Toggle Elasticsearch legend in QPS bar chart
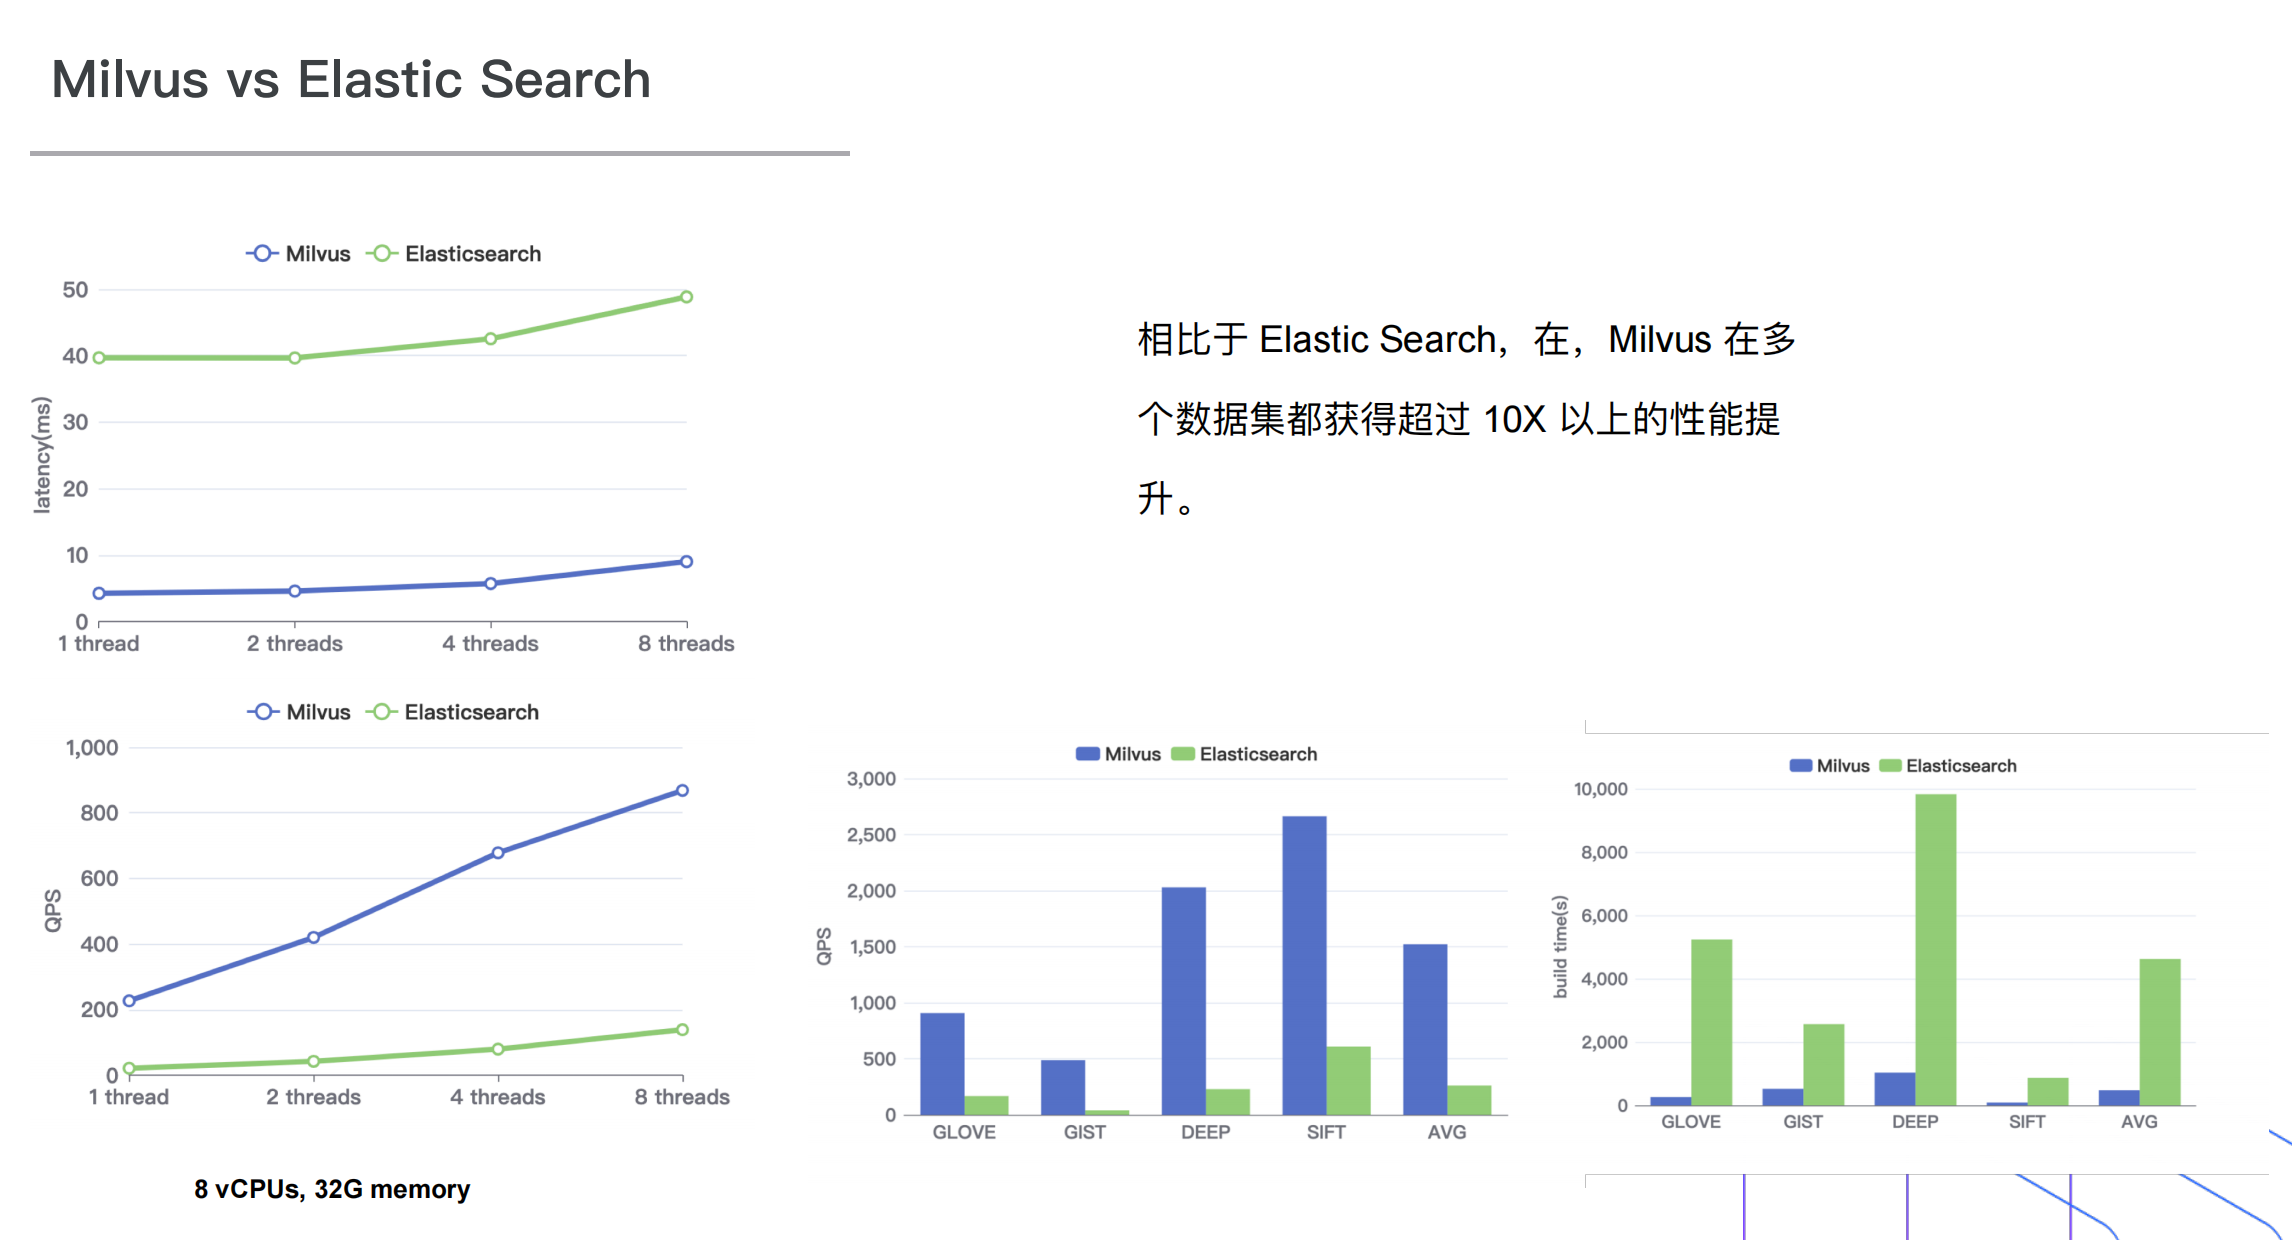2292x1240 pixels. tap(1244, 754)
